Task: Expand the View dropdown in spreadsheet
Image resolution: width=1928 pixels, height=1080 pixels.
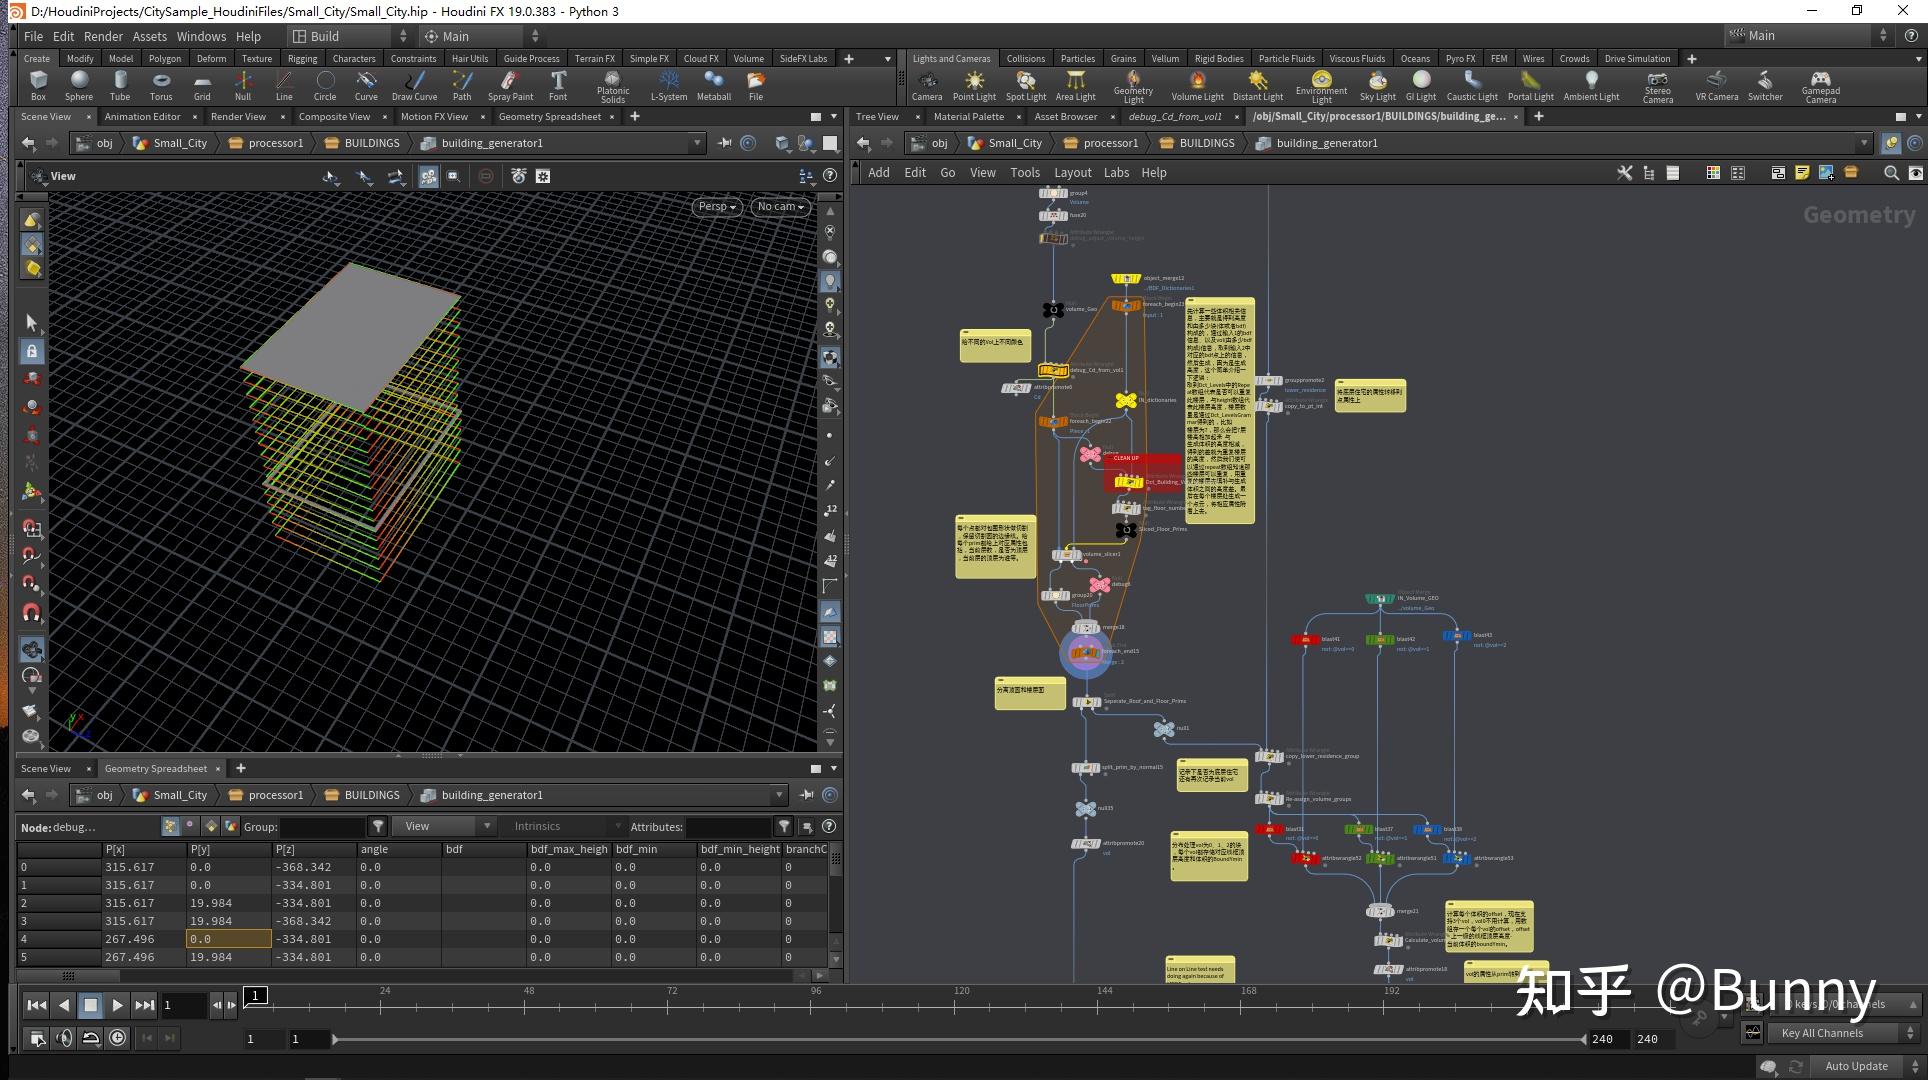Action: point(443,826)
